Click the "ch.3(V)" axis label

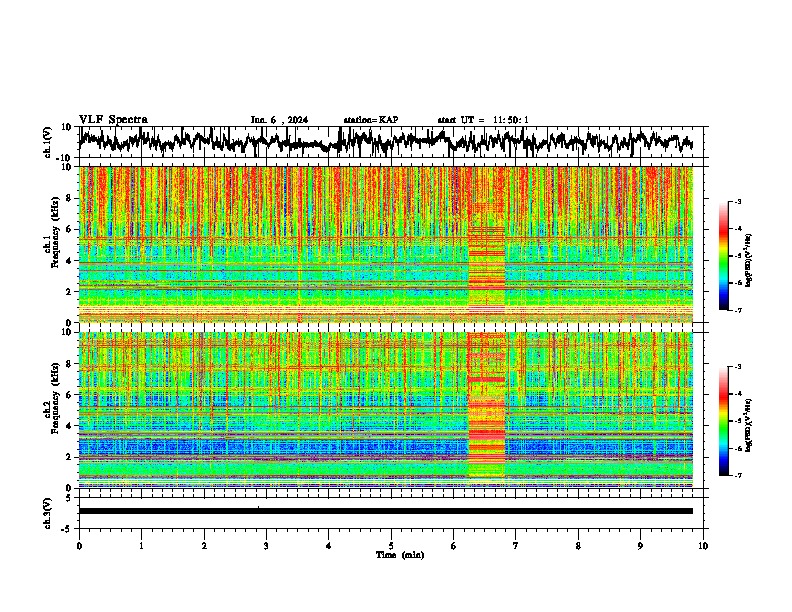click(48, 514)
